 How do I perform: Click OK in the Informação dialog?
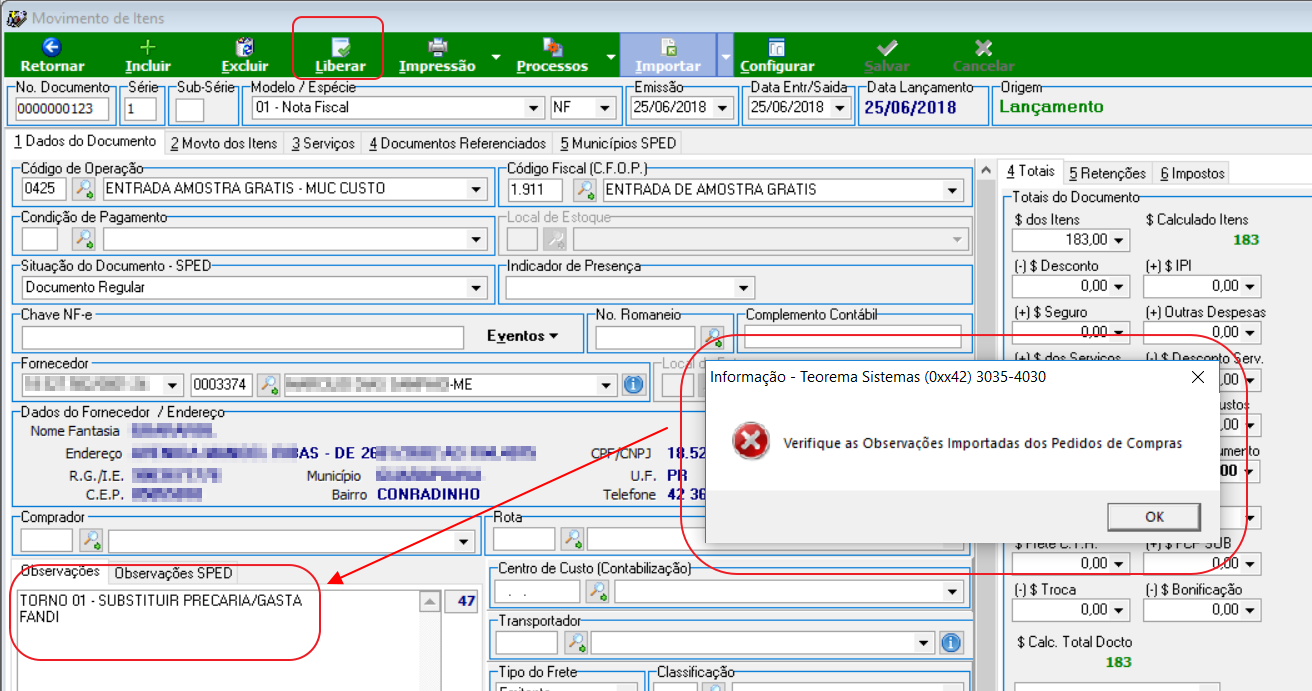[1154, 516]
